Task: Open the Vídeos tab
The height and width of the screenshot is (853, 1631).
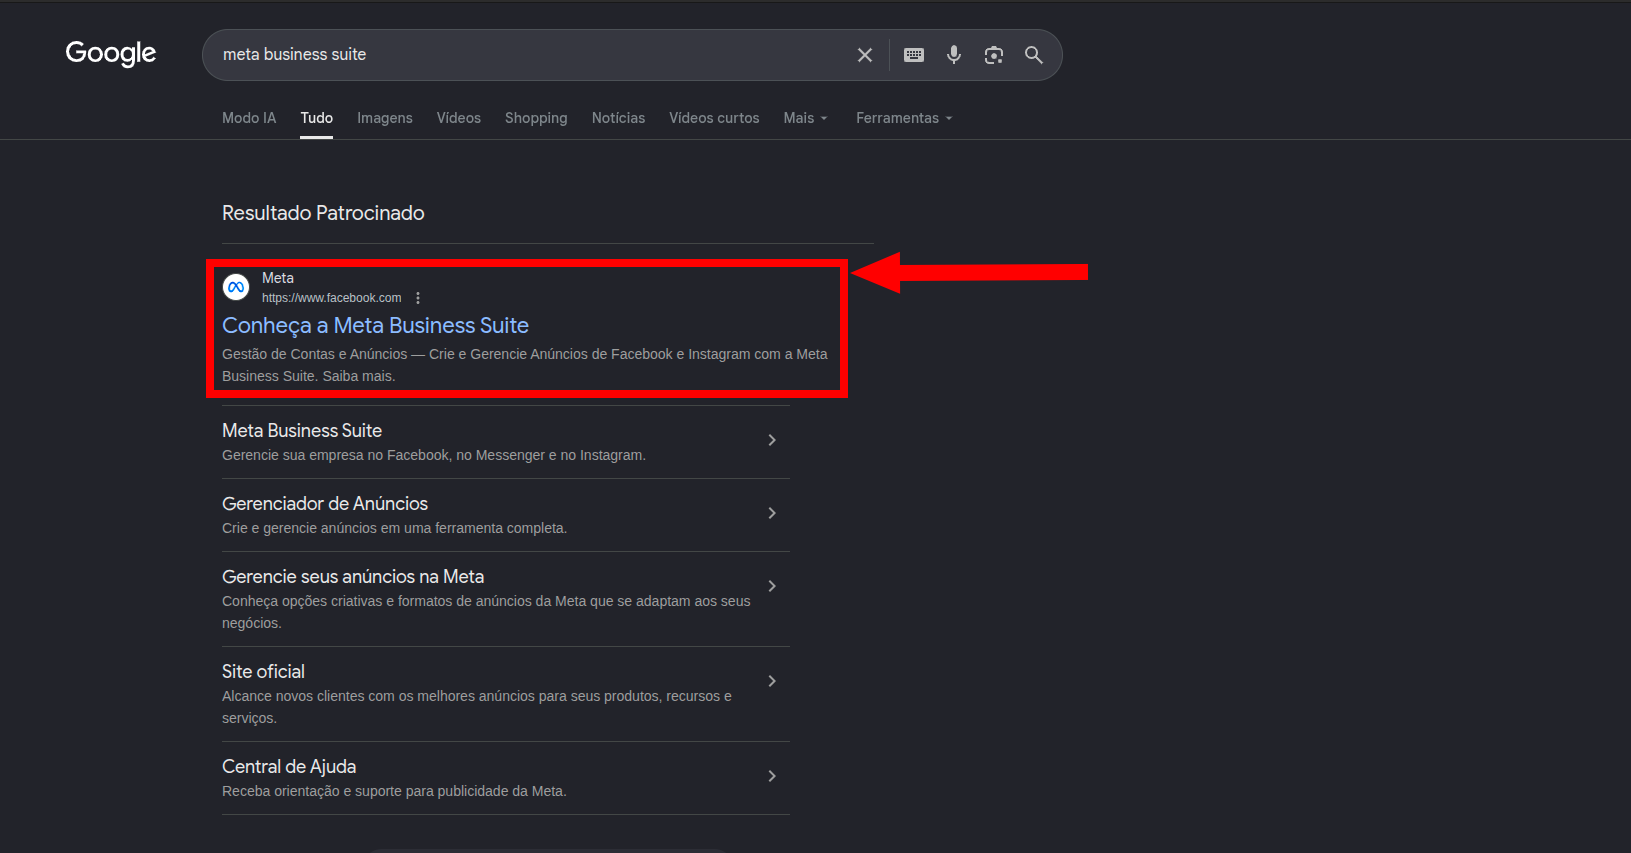Action: pyautogui.click(x=459, y=118)
